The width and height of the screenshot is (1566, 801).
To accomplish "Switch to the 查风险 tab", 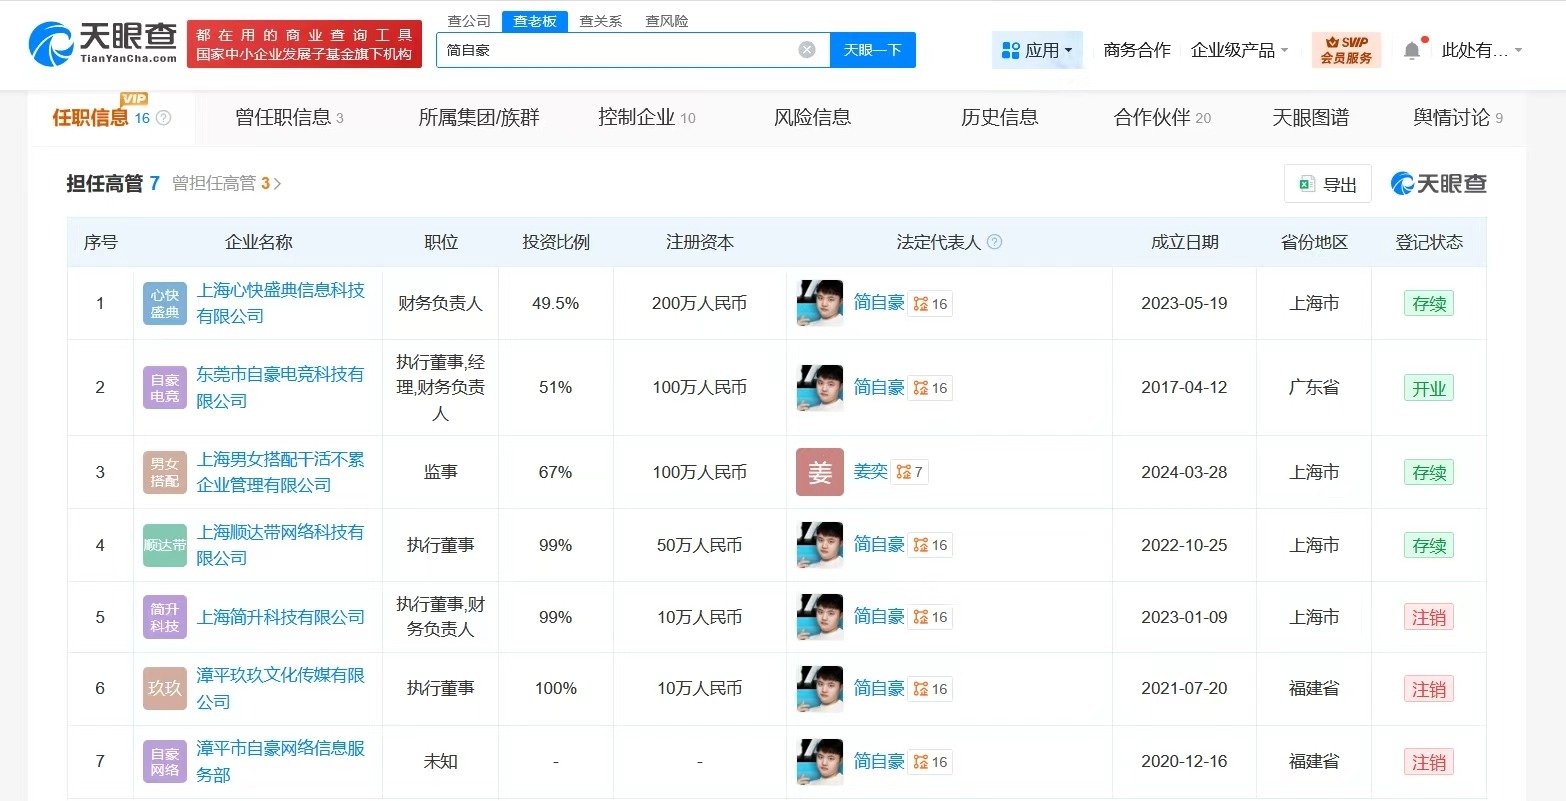I will click(x=666, y=20).
